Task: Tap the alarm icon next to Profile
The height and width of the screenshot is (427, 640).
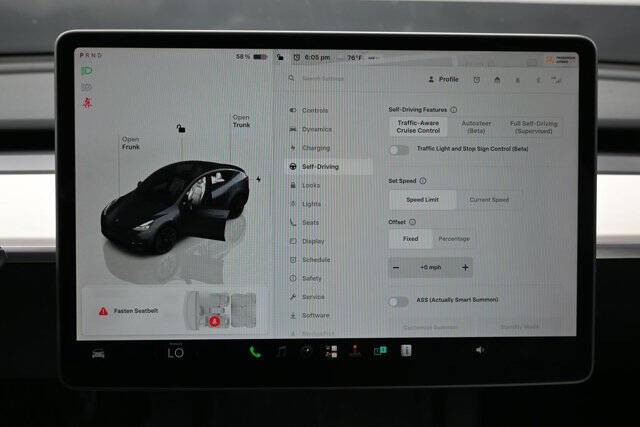Action: 476,80
